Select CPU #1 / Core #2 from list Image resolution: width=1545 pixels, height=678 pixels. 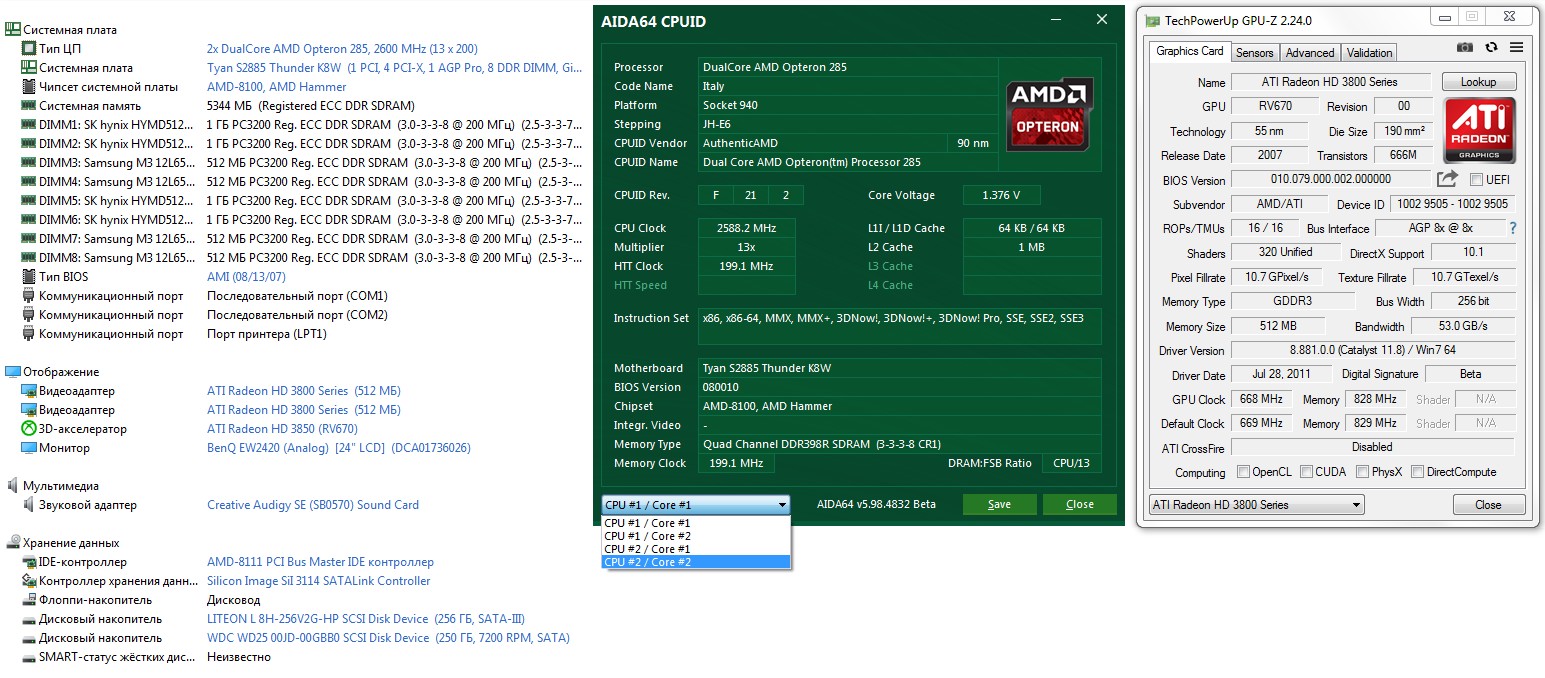(x=696, y=536)
